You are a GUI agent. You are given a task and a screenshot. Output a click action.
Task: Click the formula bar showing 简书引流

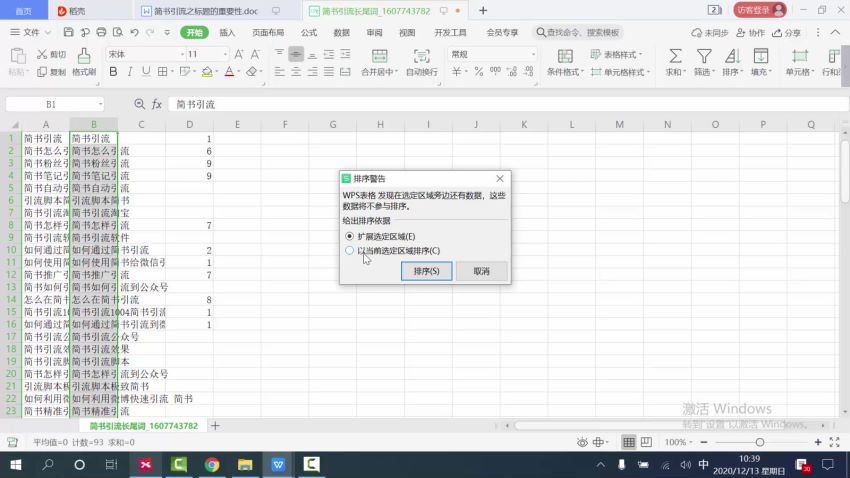(x=508, y=104)
